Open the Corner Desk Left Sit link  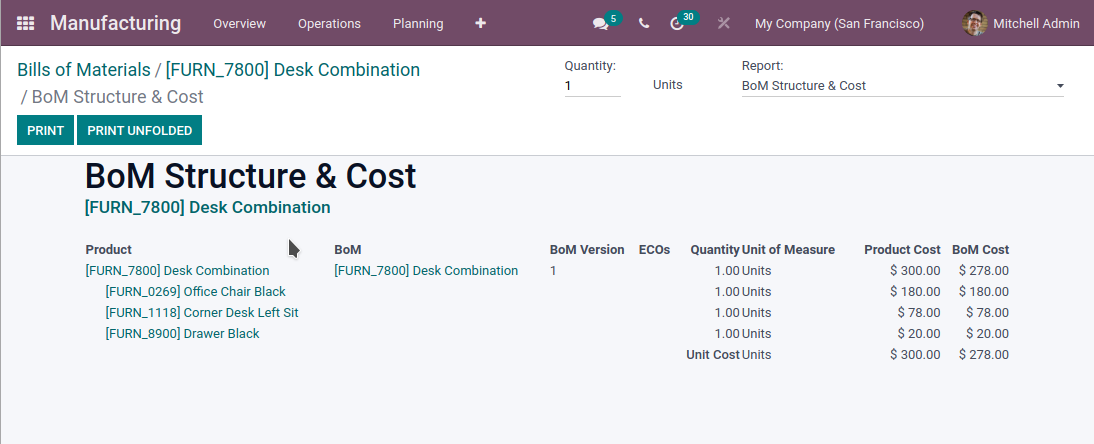point(202,313)
